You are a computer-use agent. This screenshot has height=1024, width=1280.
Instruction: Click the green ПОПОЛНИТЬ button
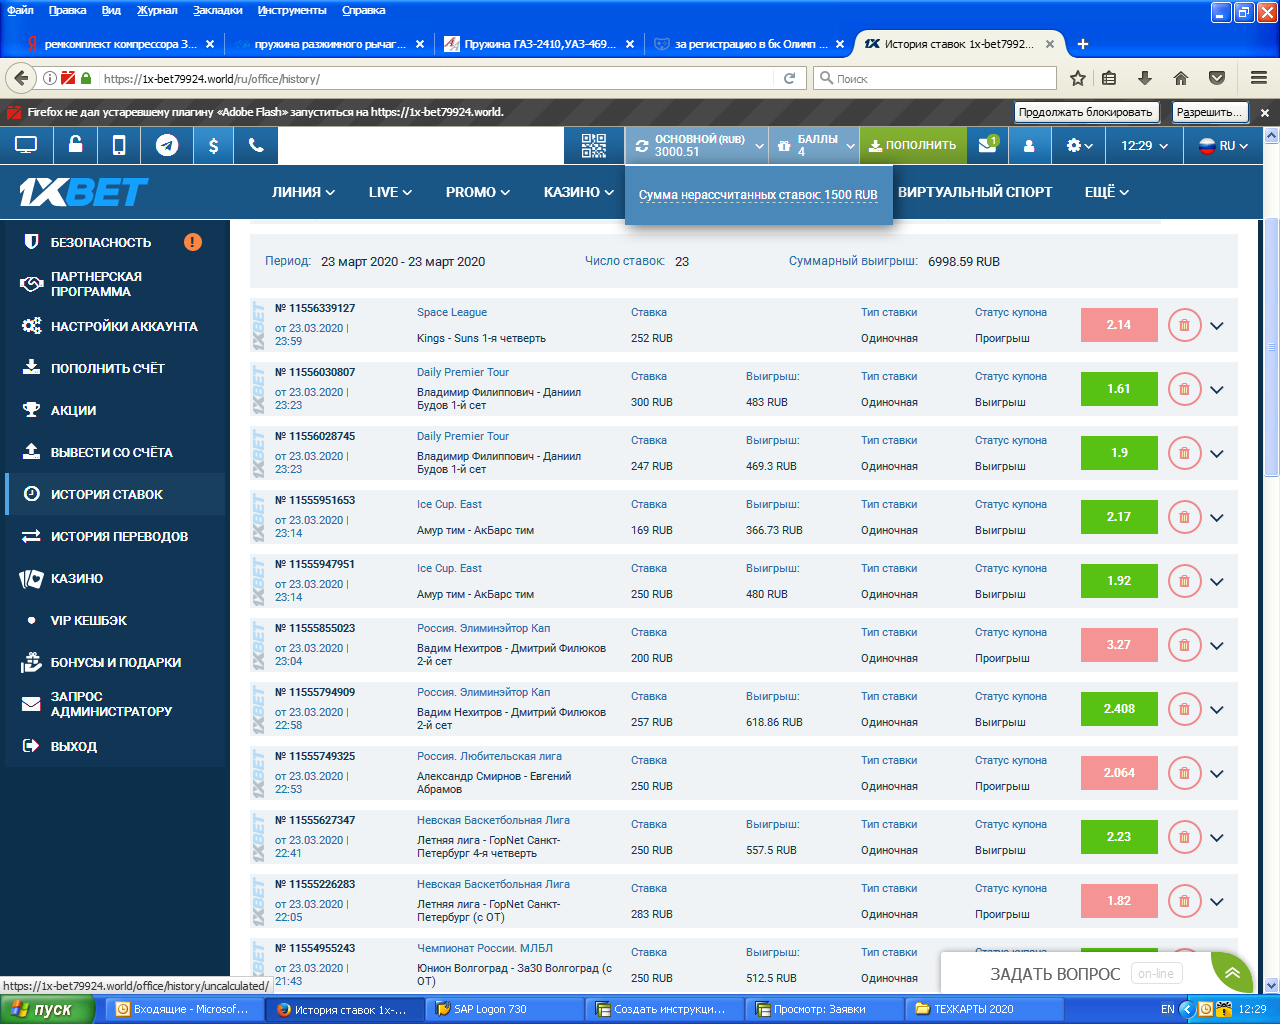tap(913, 146)
